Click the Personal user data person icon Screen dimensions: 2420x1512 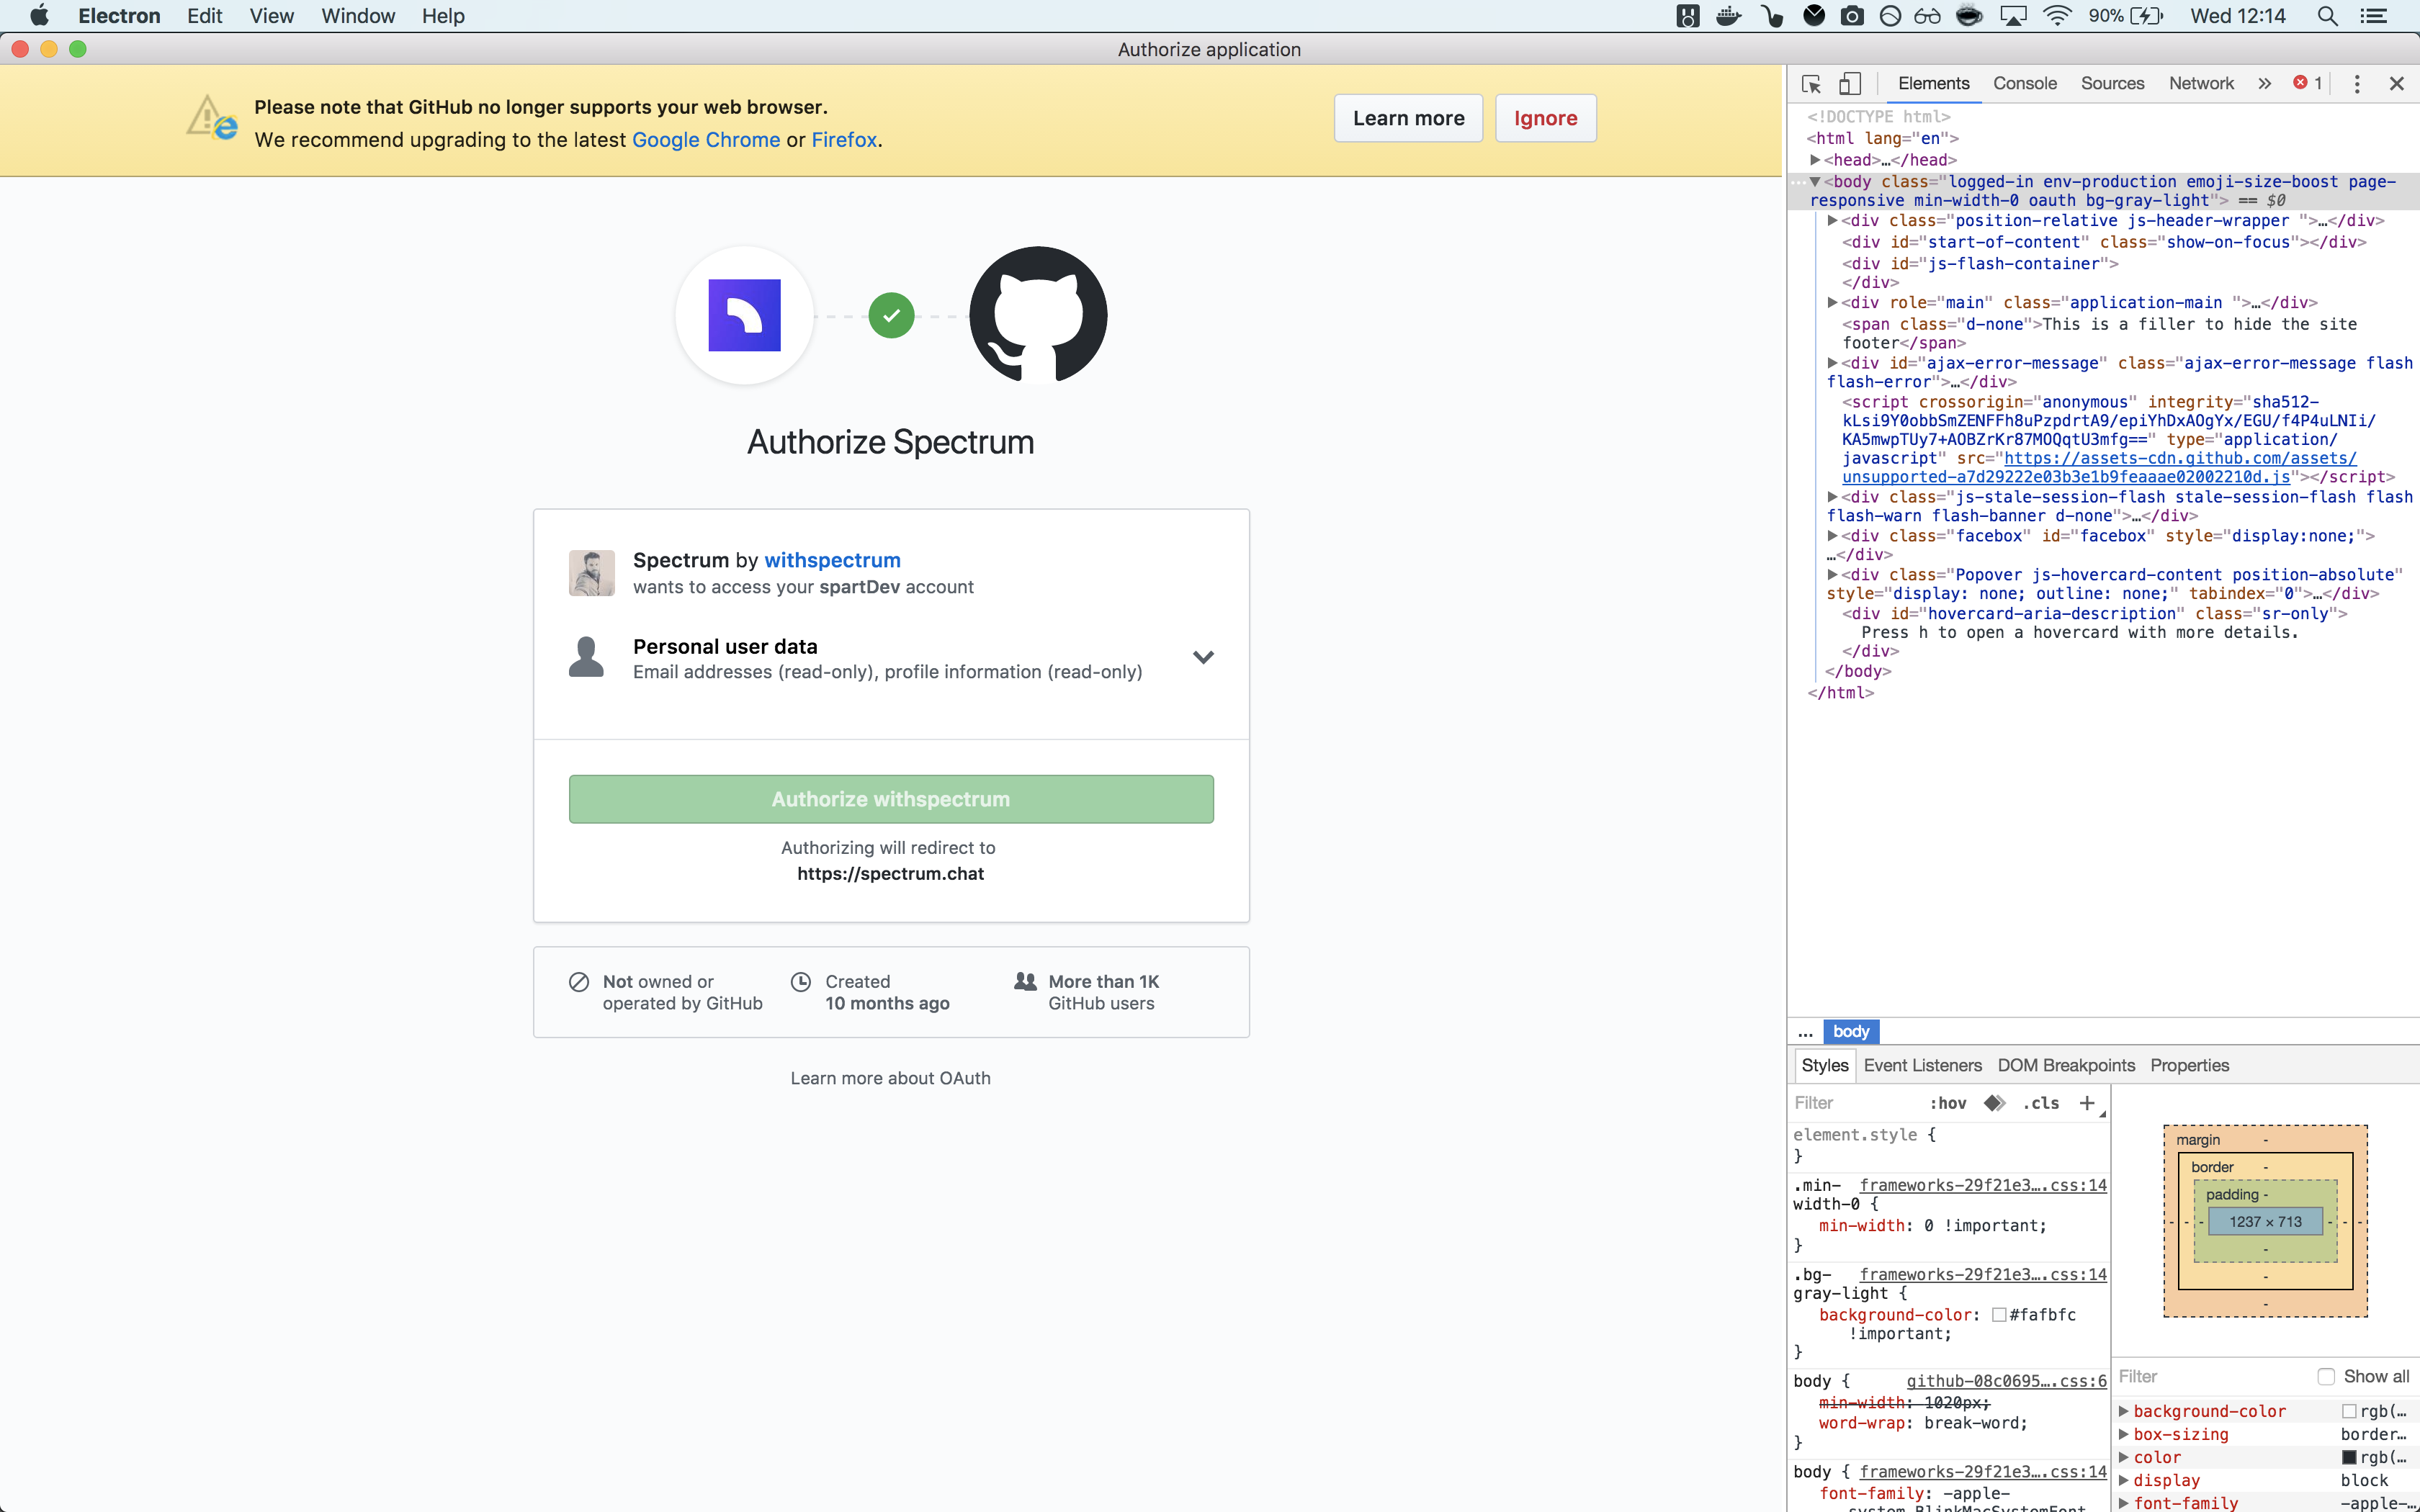click(x=586, y=658)
